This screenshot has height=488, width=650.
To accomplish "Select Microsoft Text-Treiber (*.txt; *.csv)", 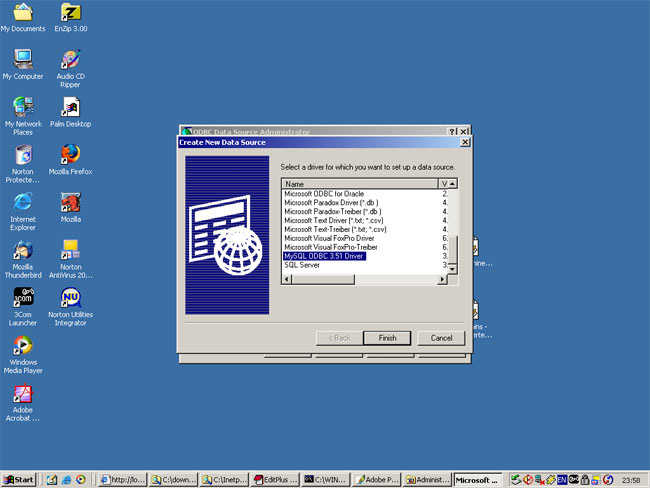I will 335,229.
